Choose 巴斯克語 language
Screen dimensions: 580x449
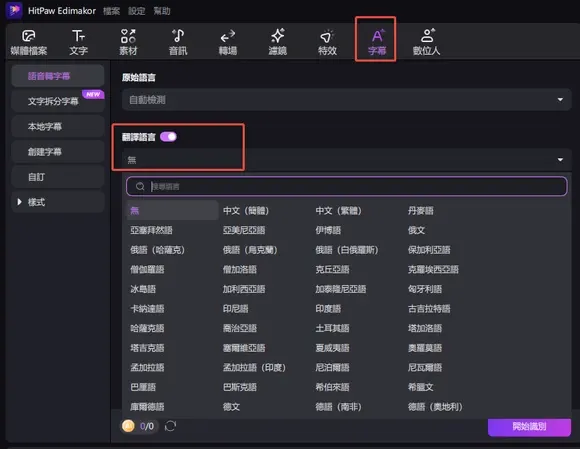[x=239, y=387]
